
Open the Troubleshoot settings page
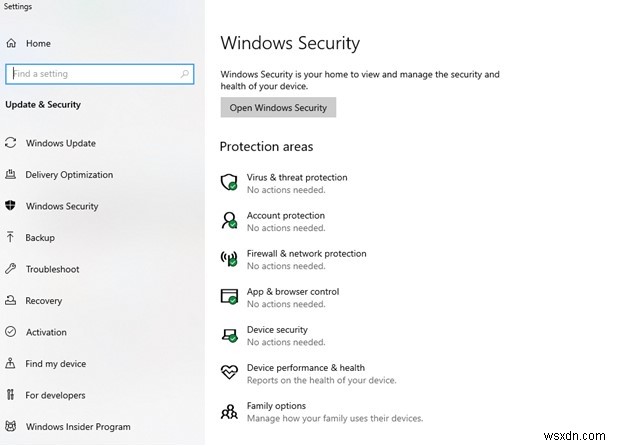click(52, 269)
